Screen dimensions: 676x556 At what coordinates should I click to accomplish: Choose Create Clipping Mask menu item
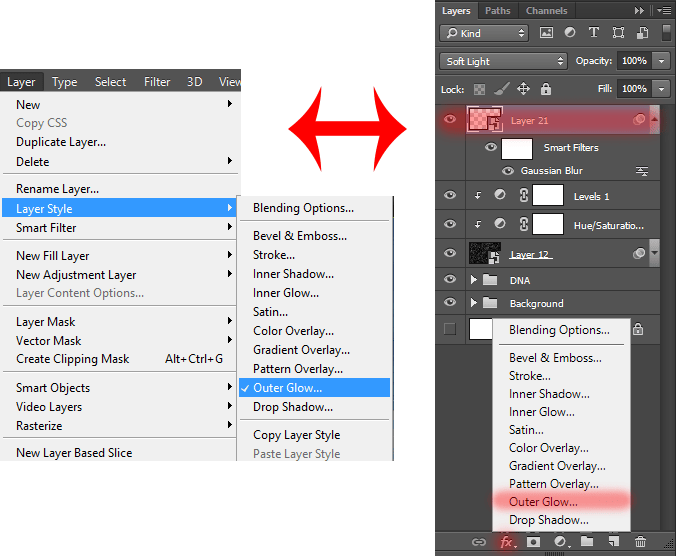pos(121,359)
